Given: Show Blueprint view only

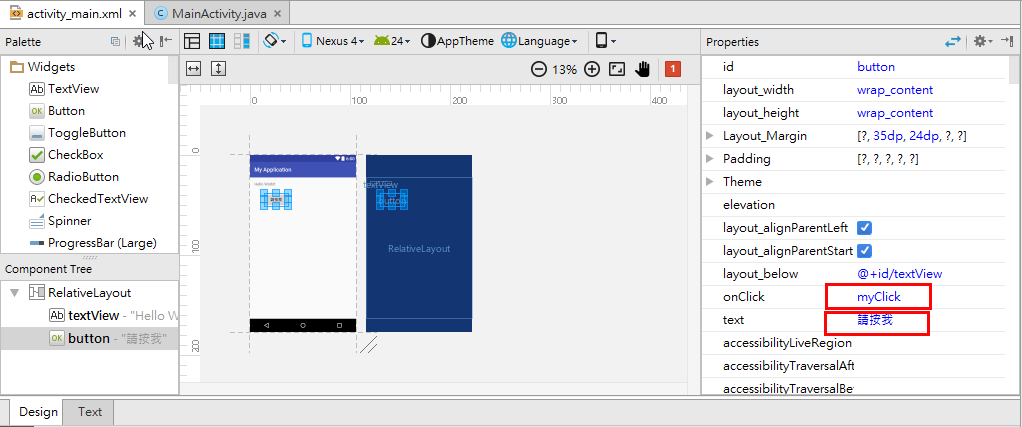Looking at the screenshot, I should click(217, 41).
